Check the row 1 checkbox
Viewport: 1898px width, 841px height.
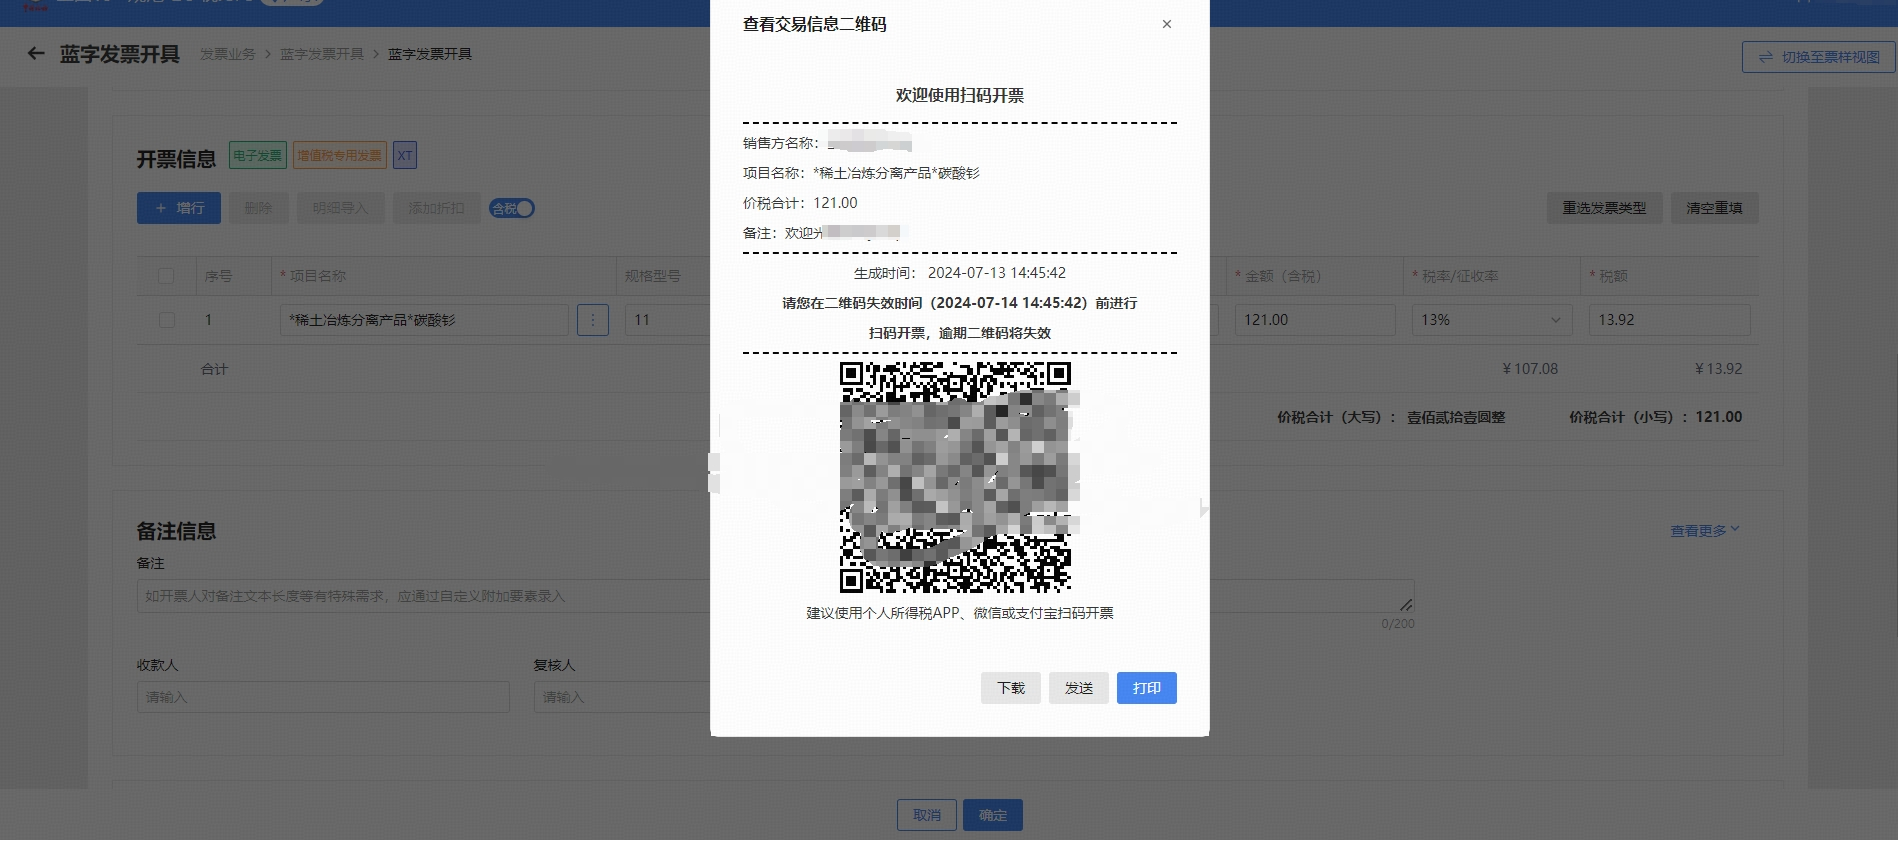(166, 320)
